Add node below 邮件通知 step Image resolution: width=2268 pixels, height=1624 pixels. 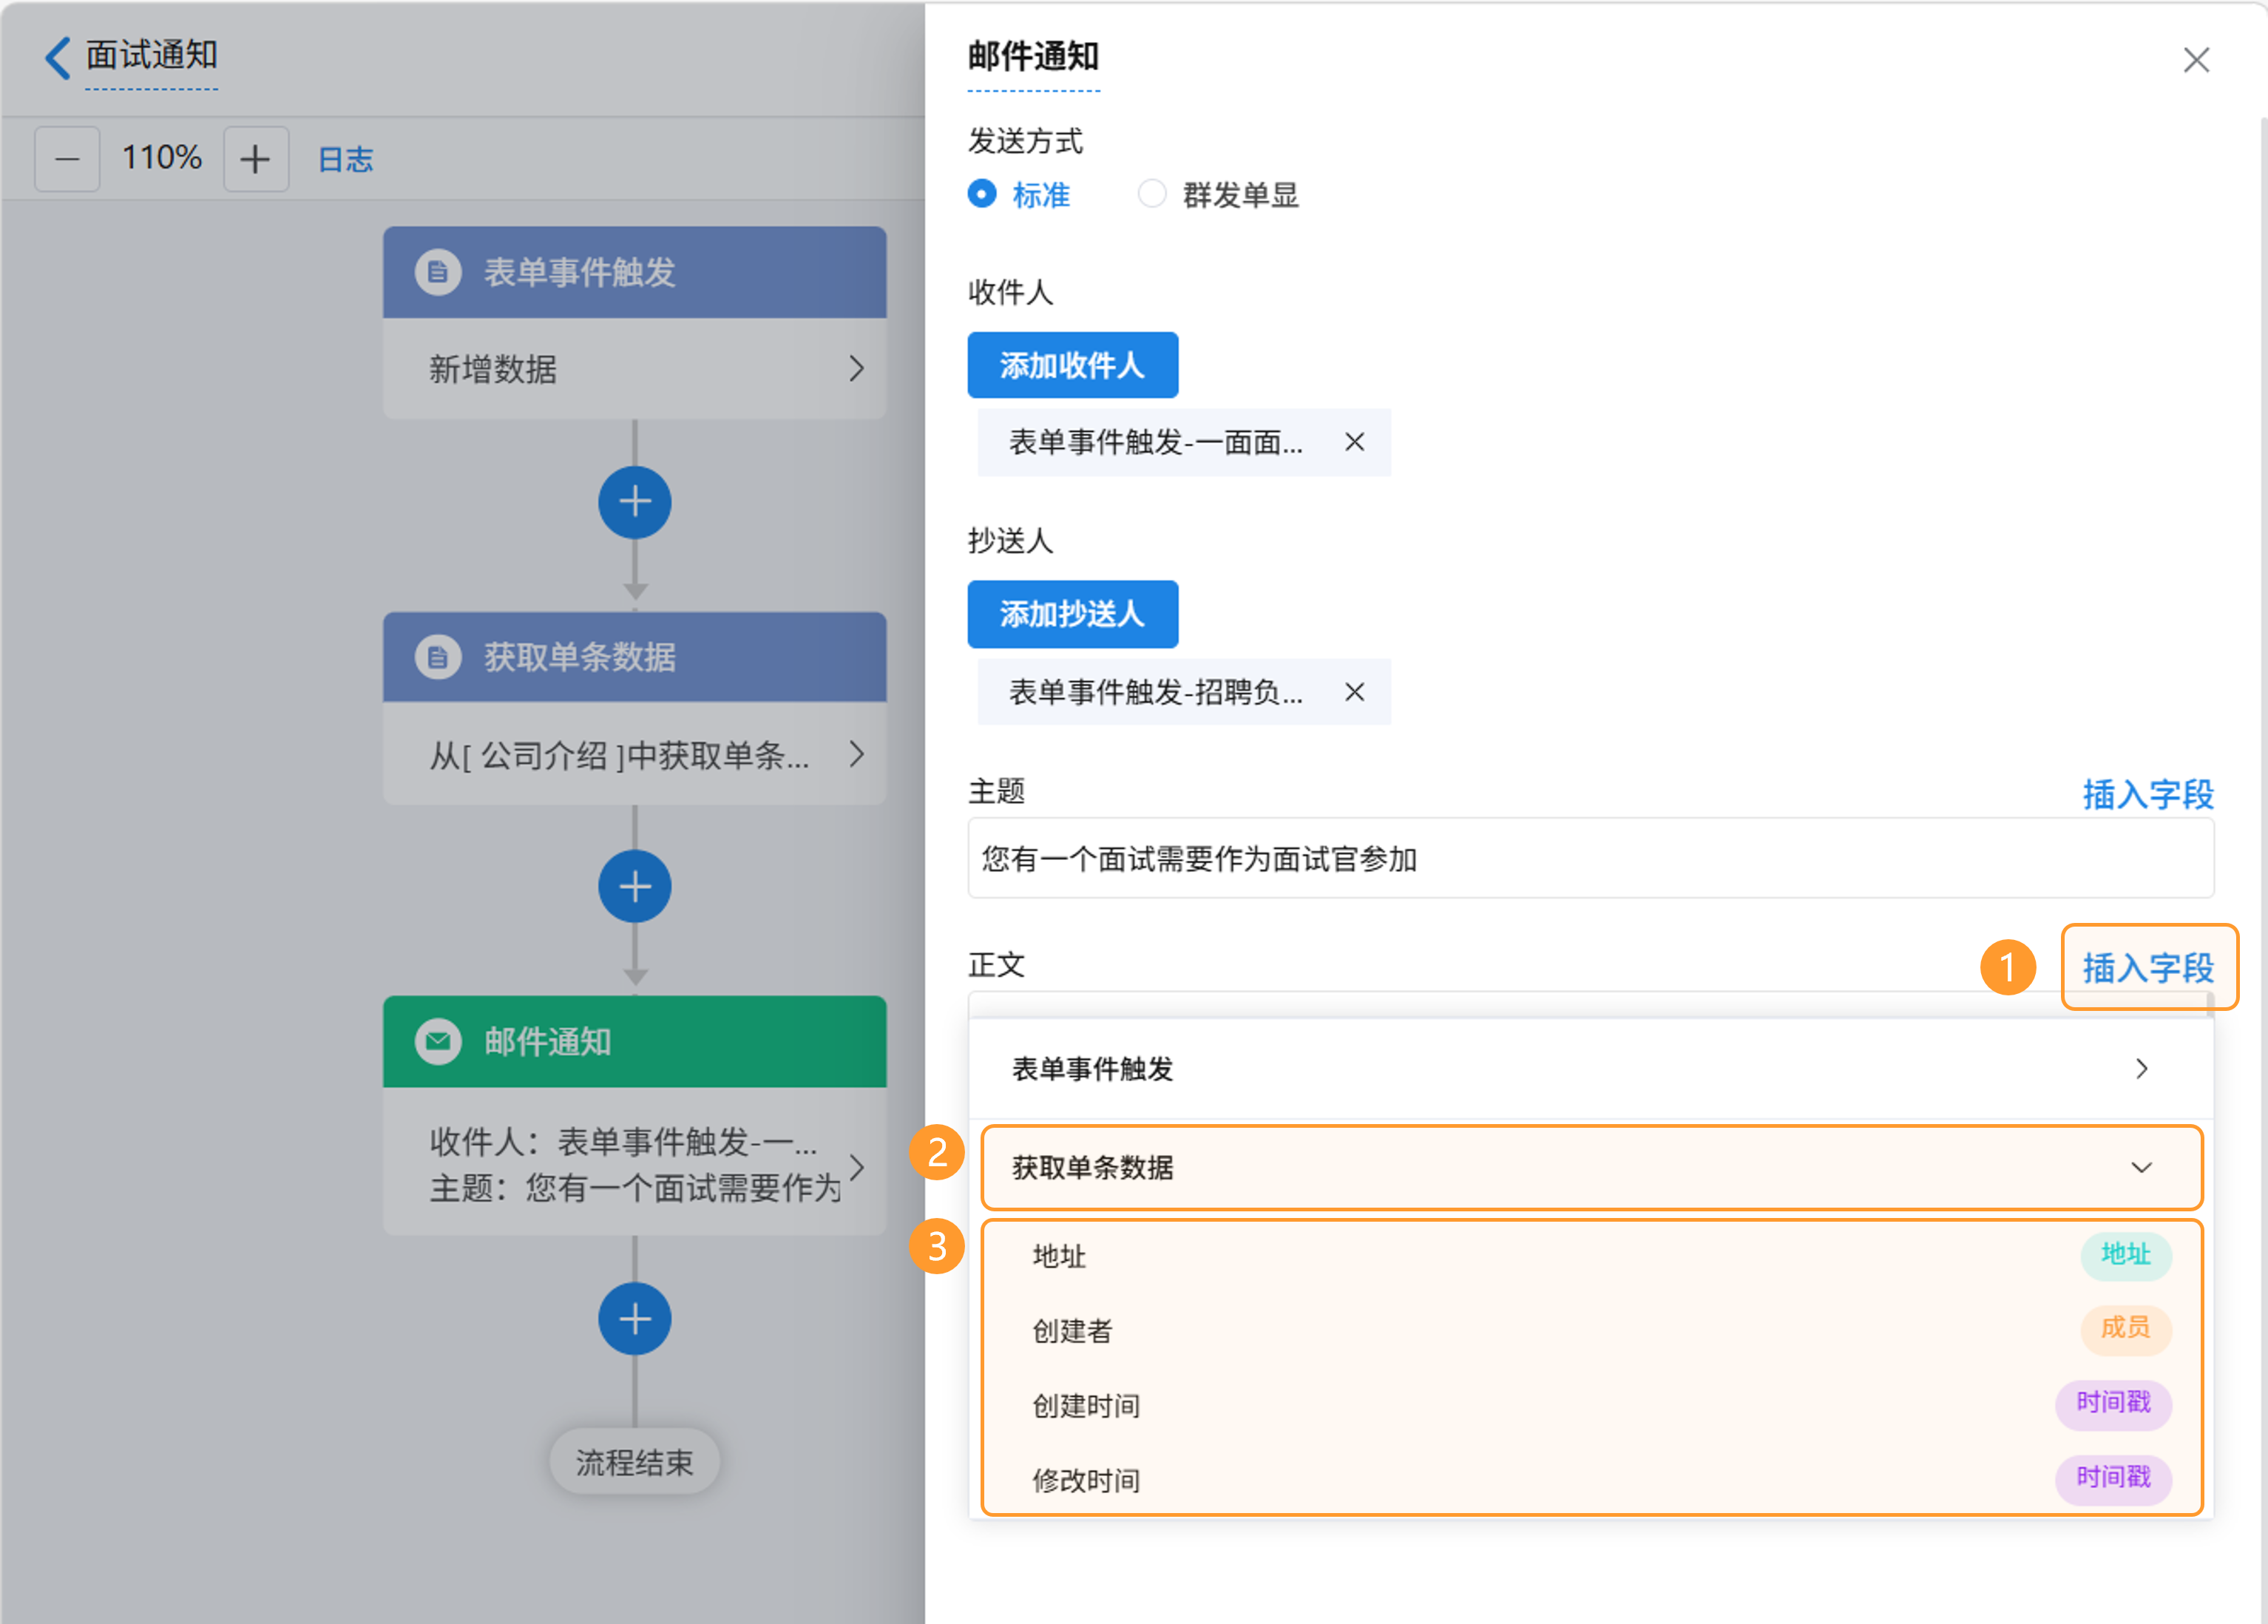(634, 1318)
